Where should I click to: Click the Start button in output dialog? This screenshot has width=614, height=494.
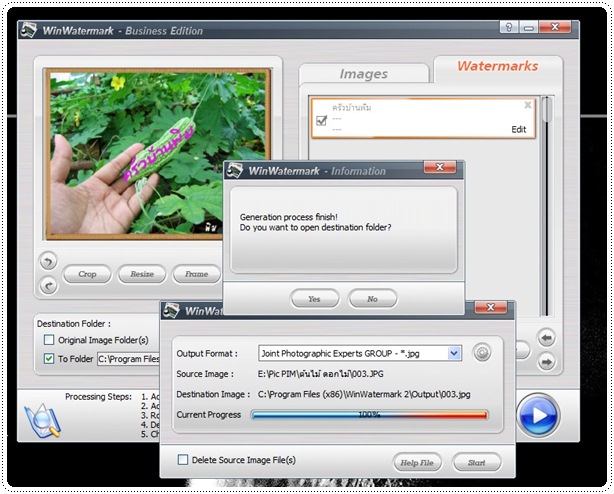477,463
